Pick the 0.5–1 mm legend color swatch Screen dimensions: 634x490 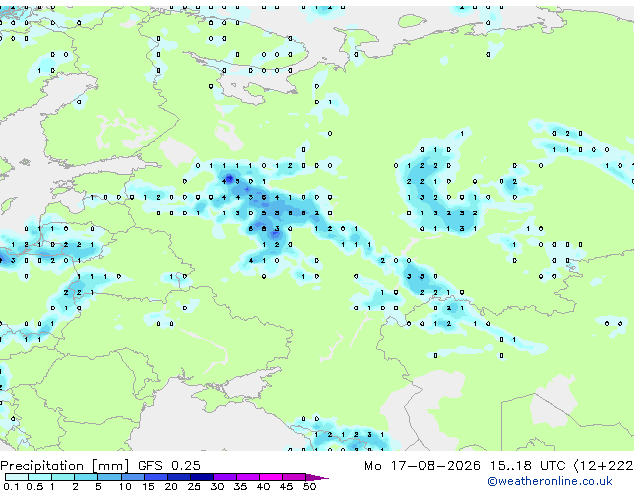pos(40,477)
